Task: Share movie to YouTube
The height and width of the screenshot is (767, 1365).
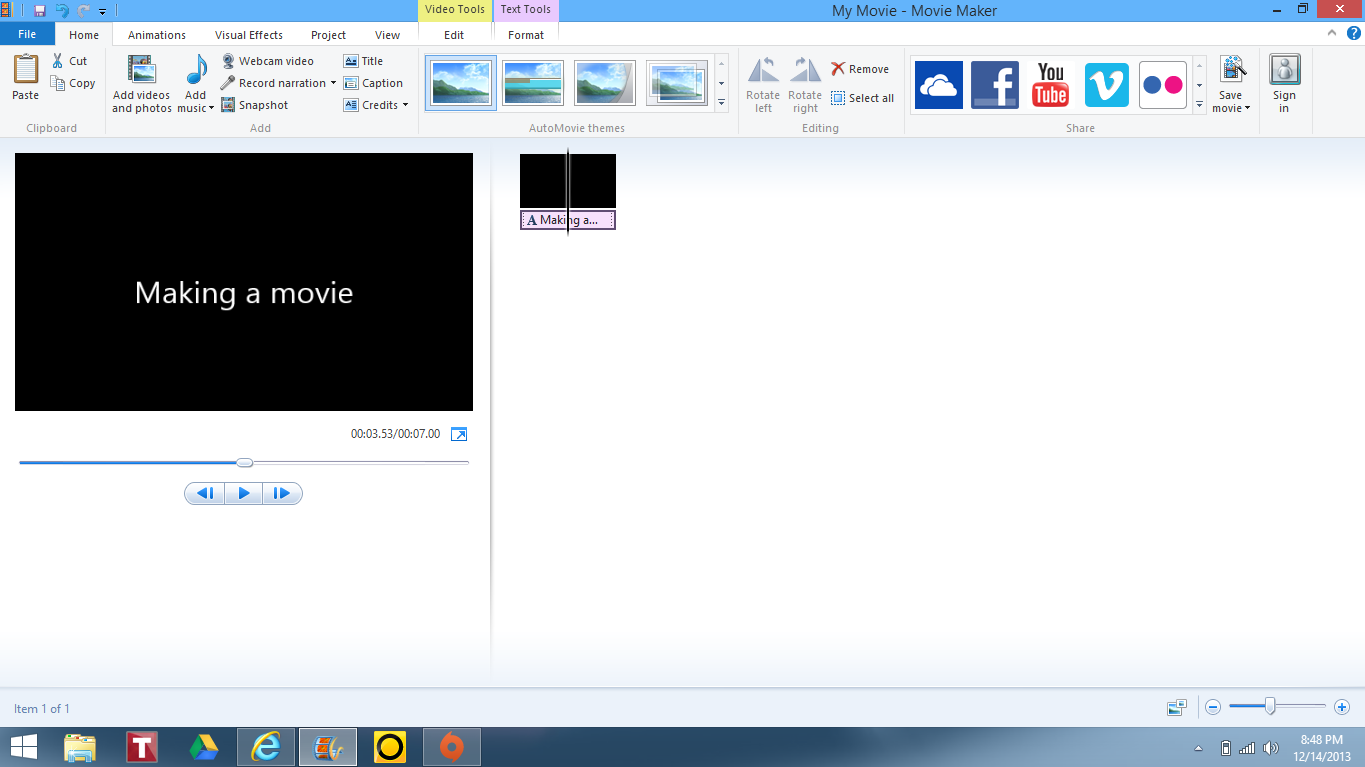Action: pos(1051,85)
